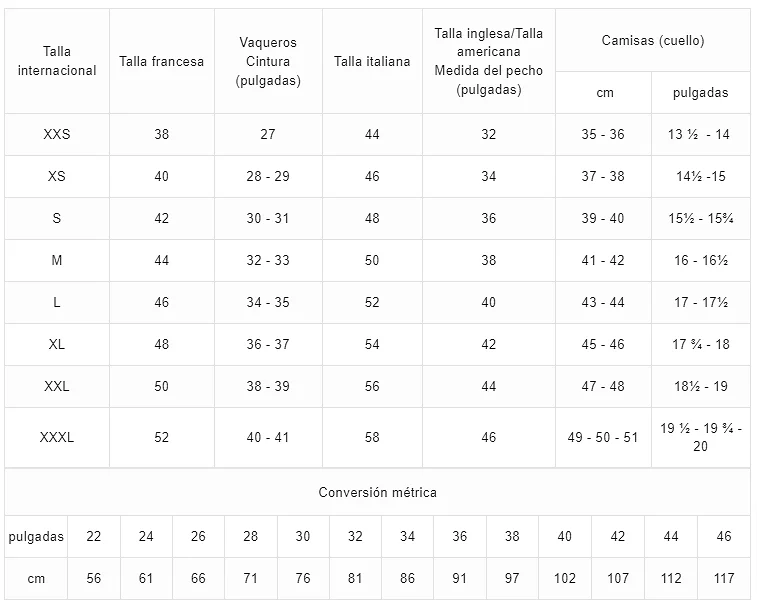The width and height of the screenshot is (757, 608).
Task: Select the Conversión métrica section heading
Action: [x=378, y=492]
